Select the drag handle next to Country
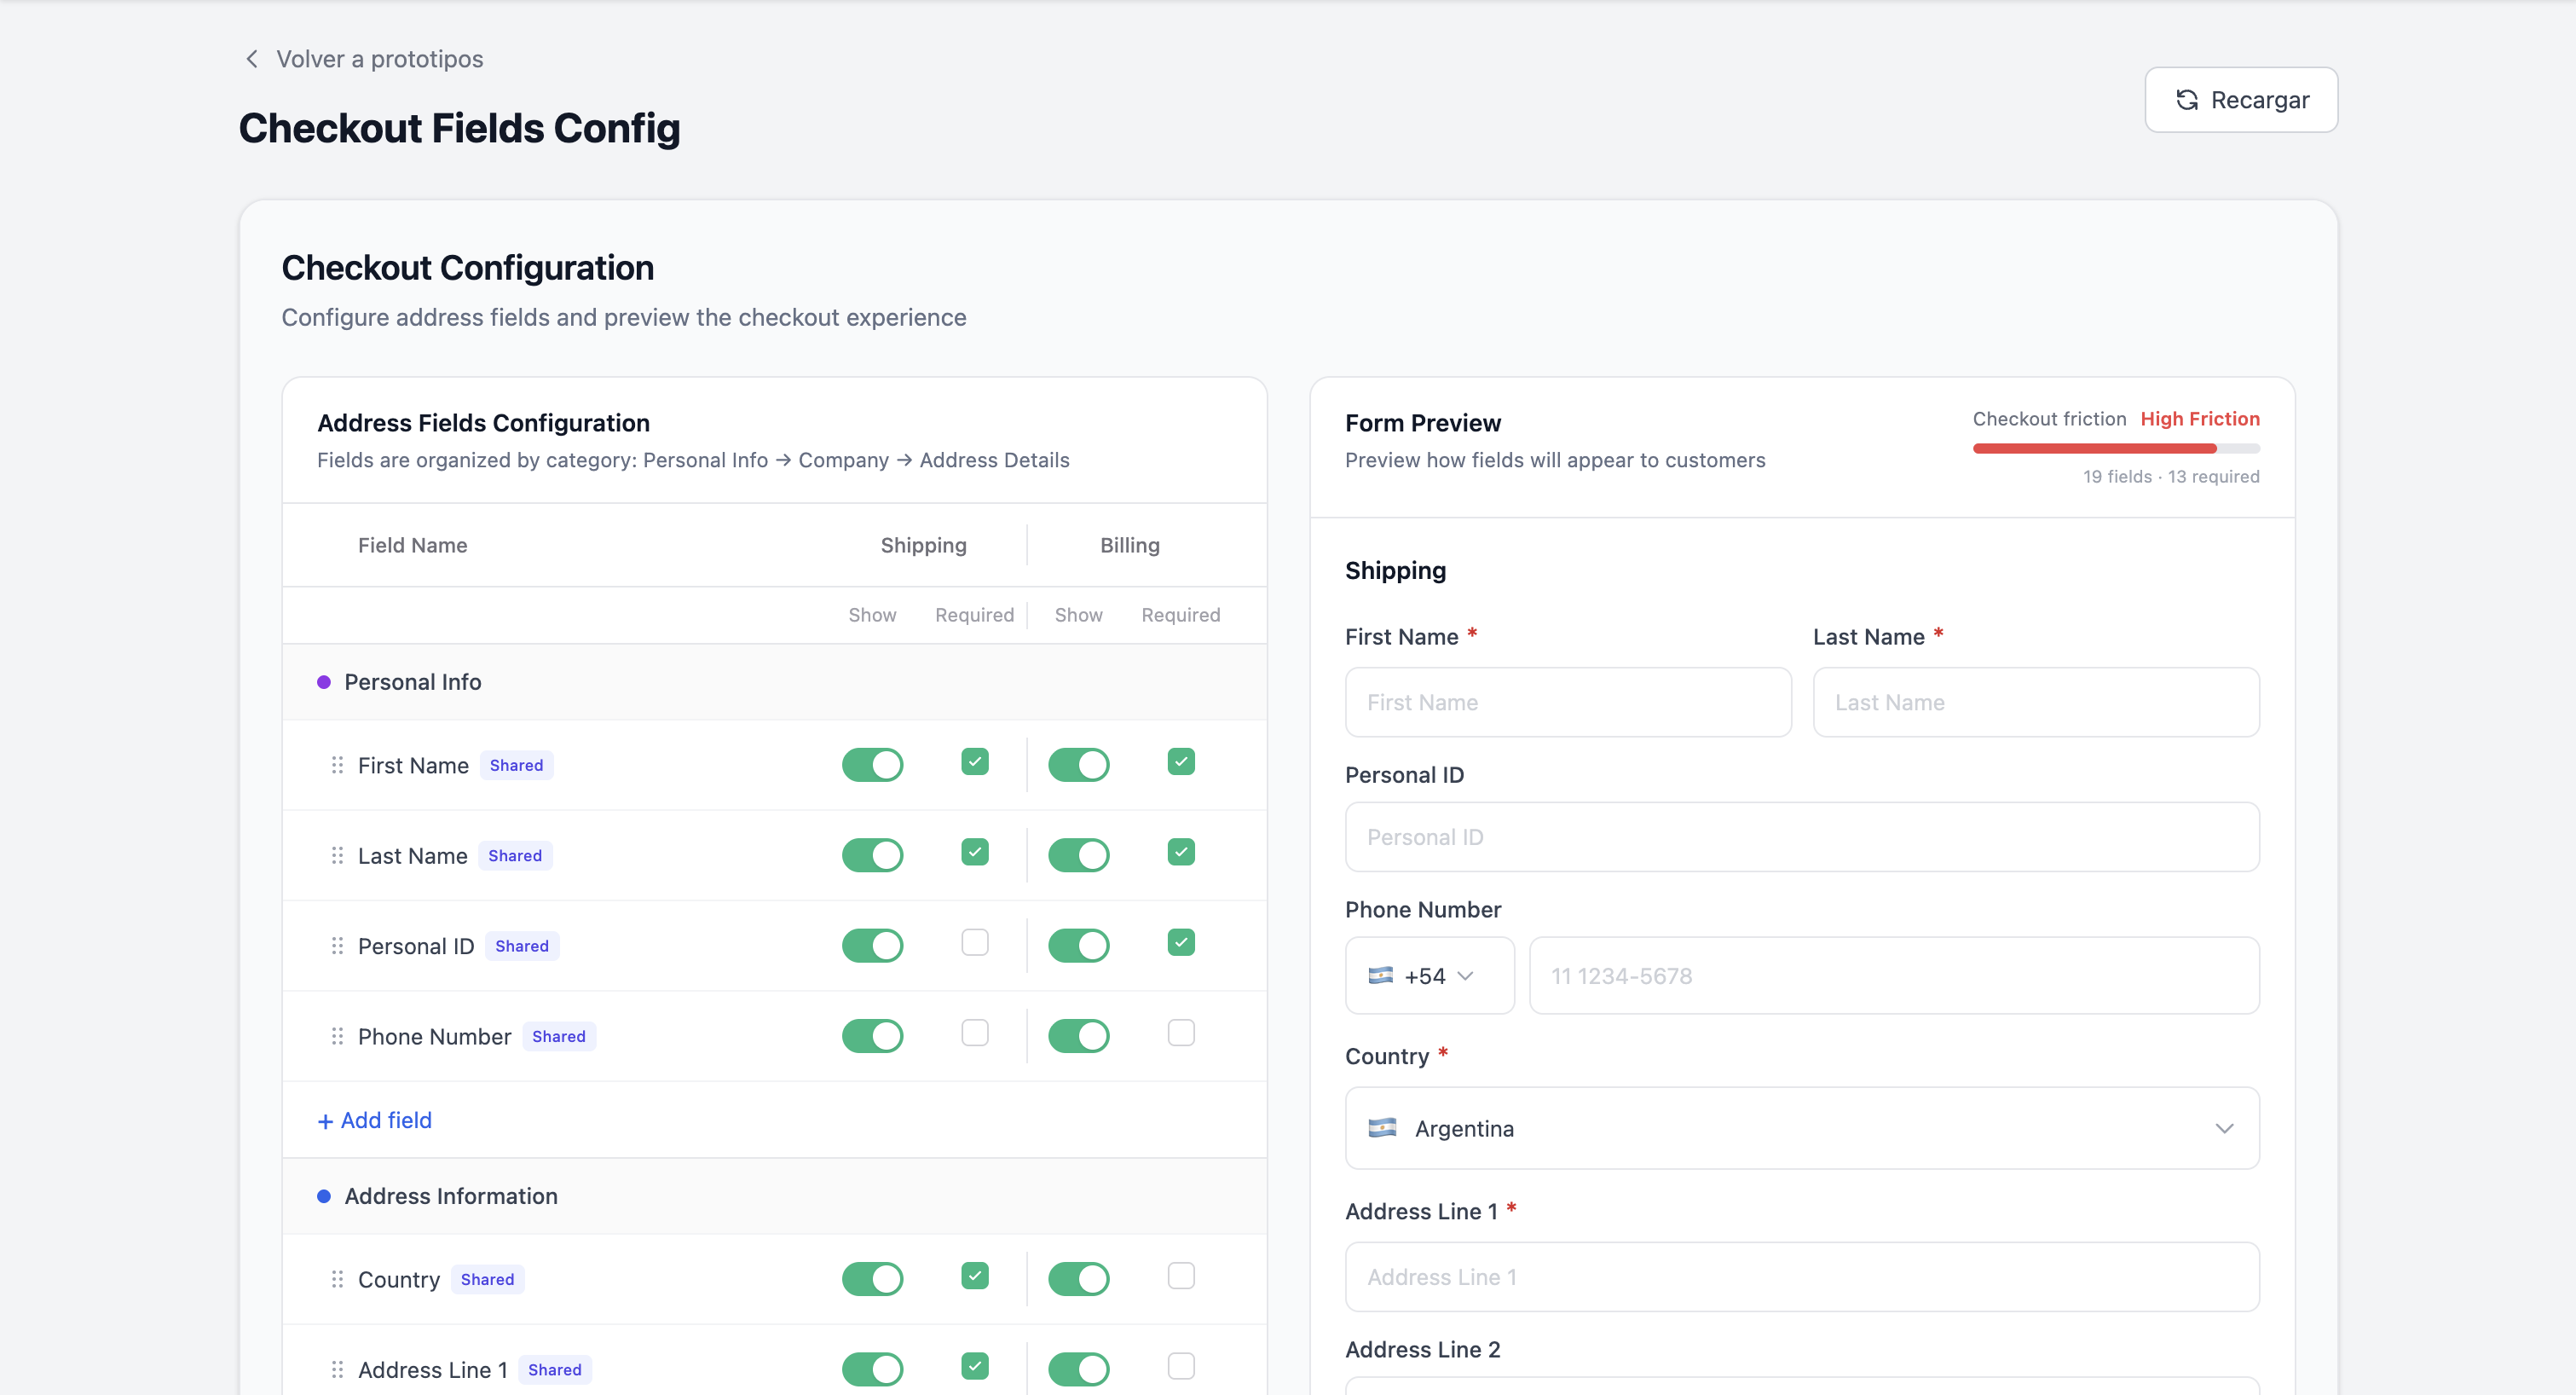The image size is (2576, 1395). 337,1279
